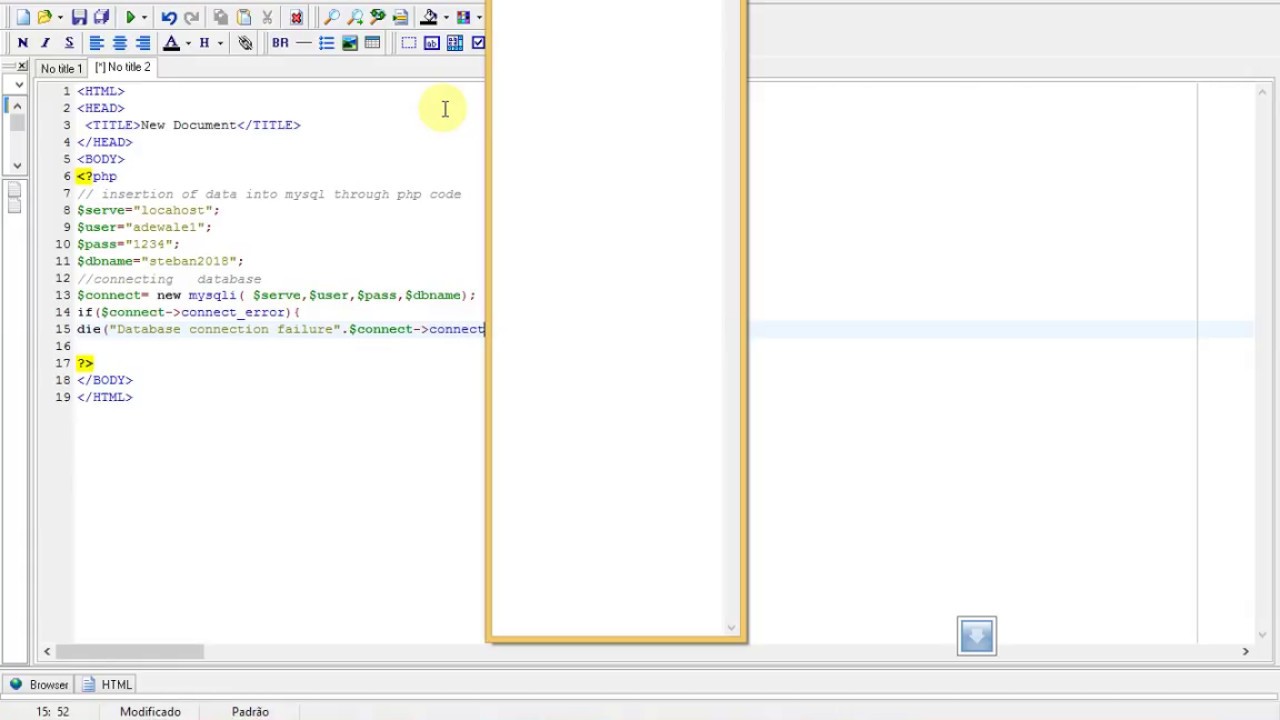
Task: Toggle bold formatting N button
Action: pos(23,43)
